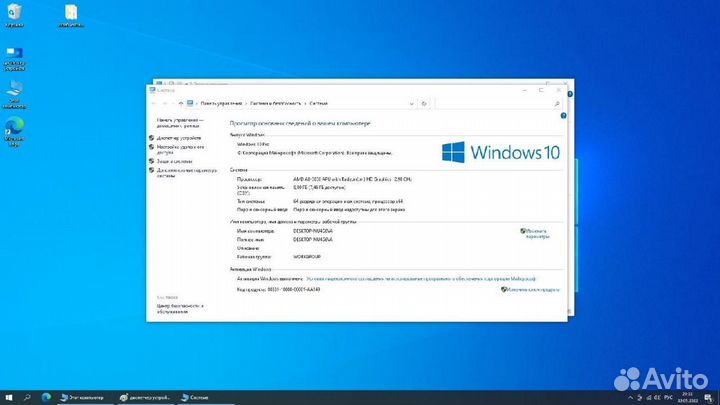The height and width of the screenshot is (405, 720).
Task: Select the product code value text
Action: (x=294, y=290)
